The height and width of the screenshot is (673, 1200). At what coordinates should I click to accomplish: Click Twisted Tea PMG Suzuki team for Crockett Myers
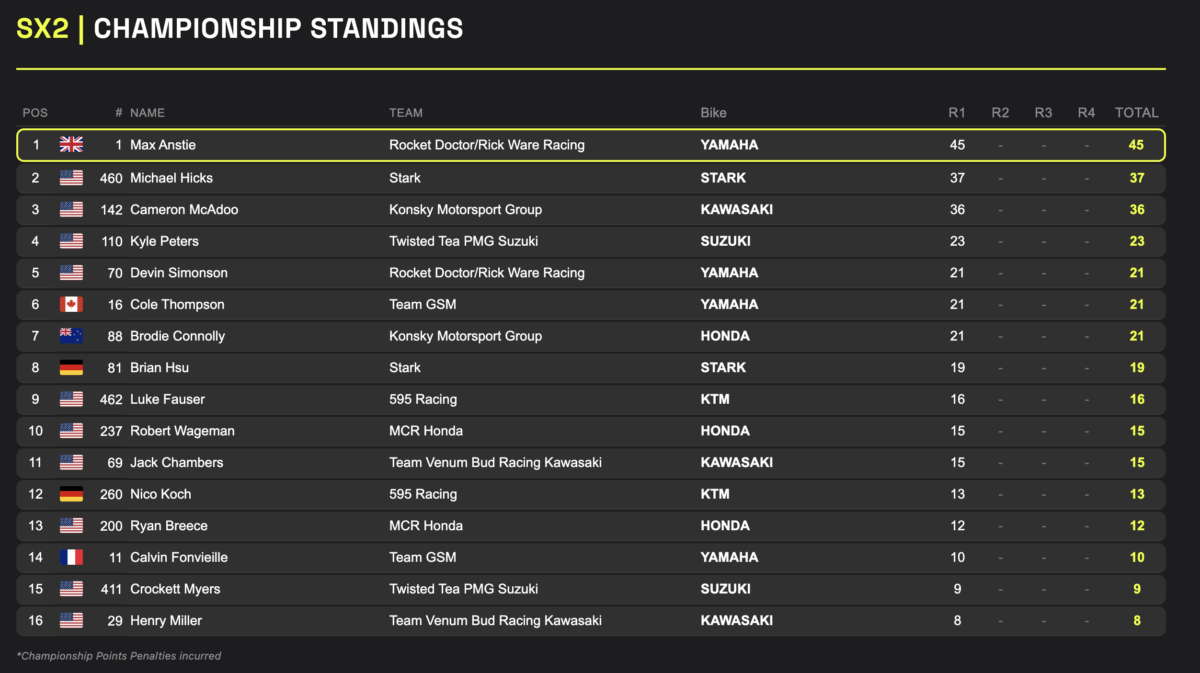tap(472, 589)
